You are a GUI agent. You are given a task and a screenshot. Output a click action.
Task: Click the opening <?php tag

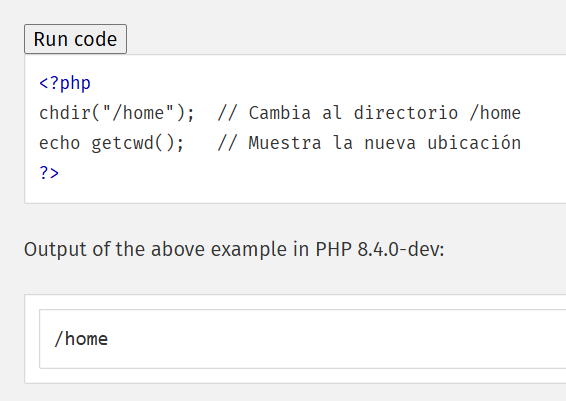[x=65, y=83]
